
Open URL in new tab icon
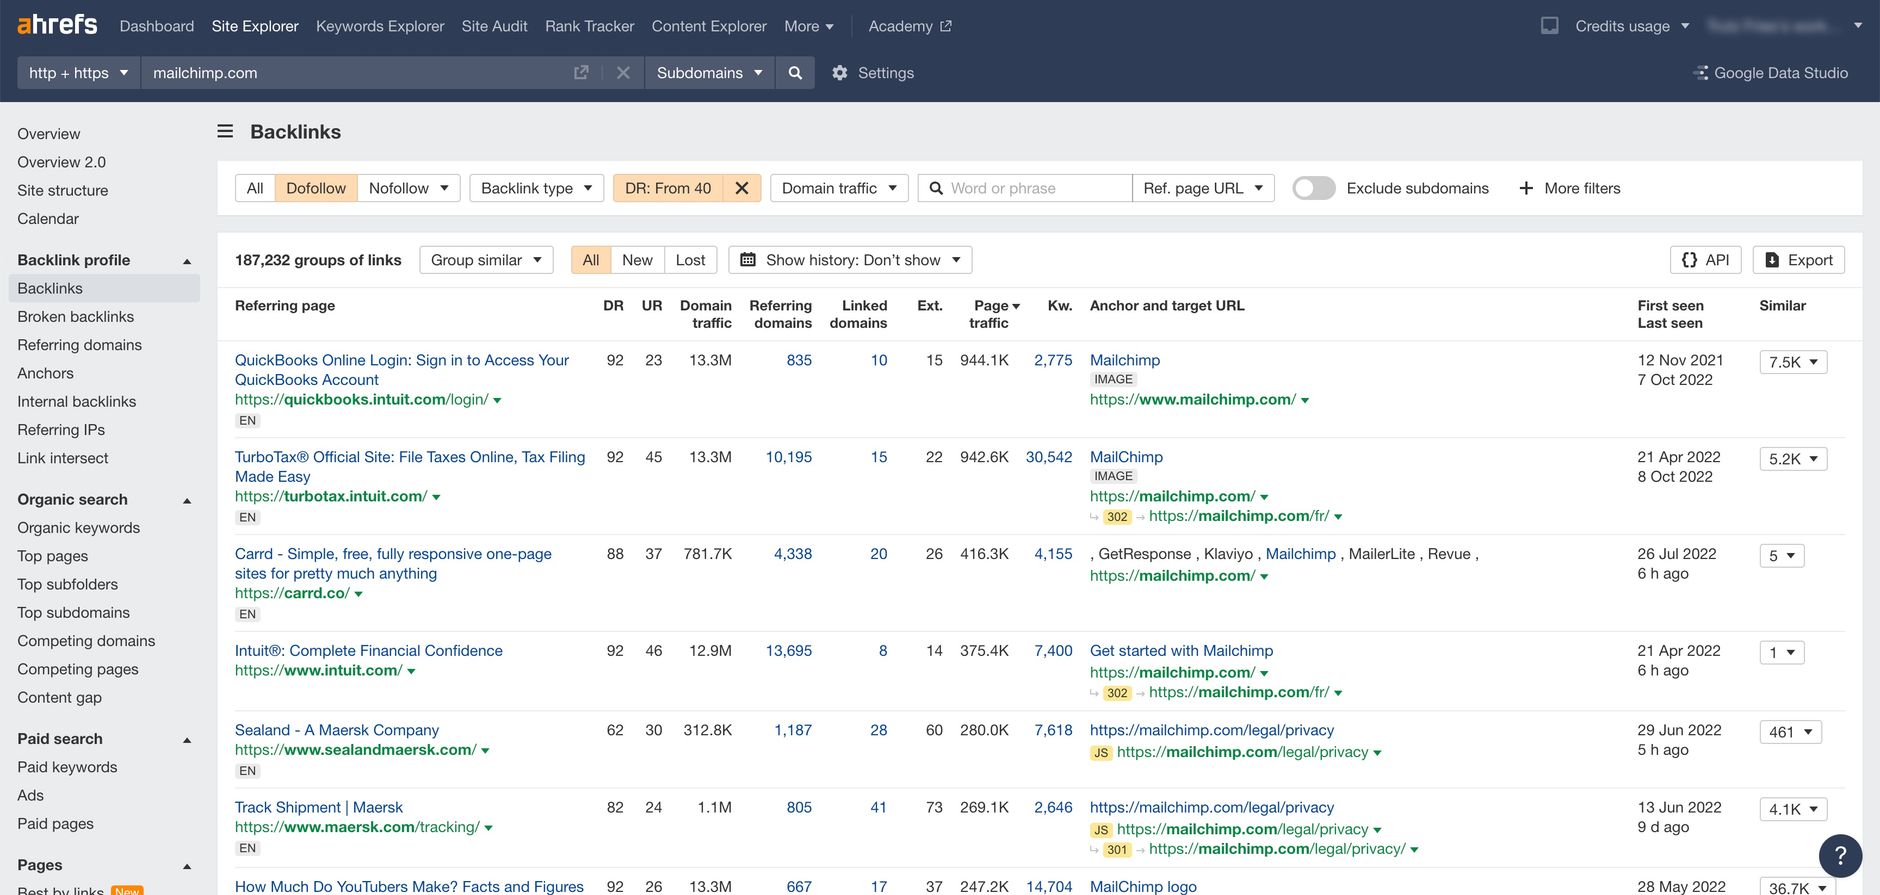[581, 73]
